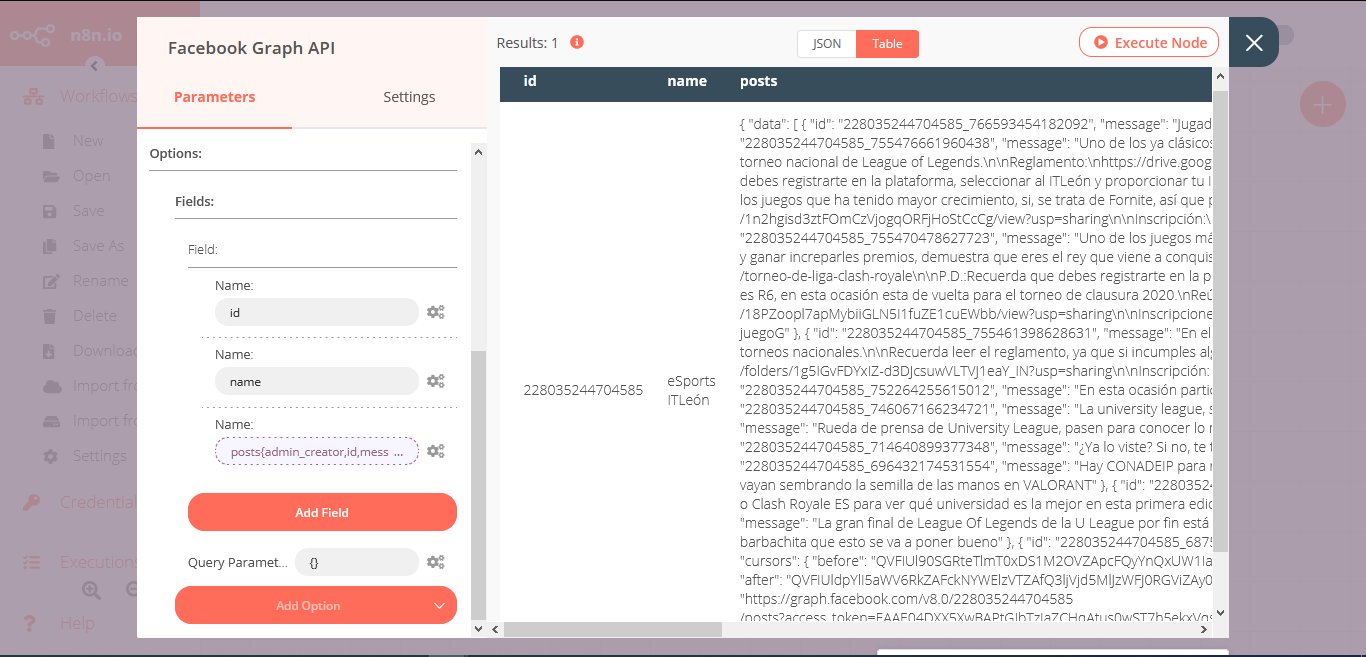This screenshot has height=657, width=1366.
Task: Click the workflow Settings cog icon
Action: [x=50, y=456]
